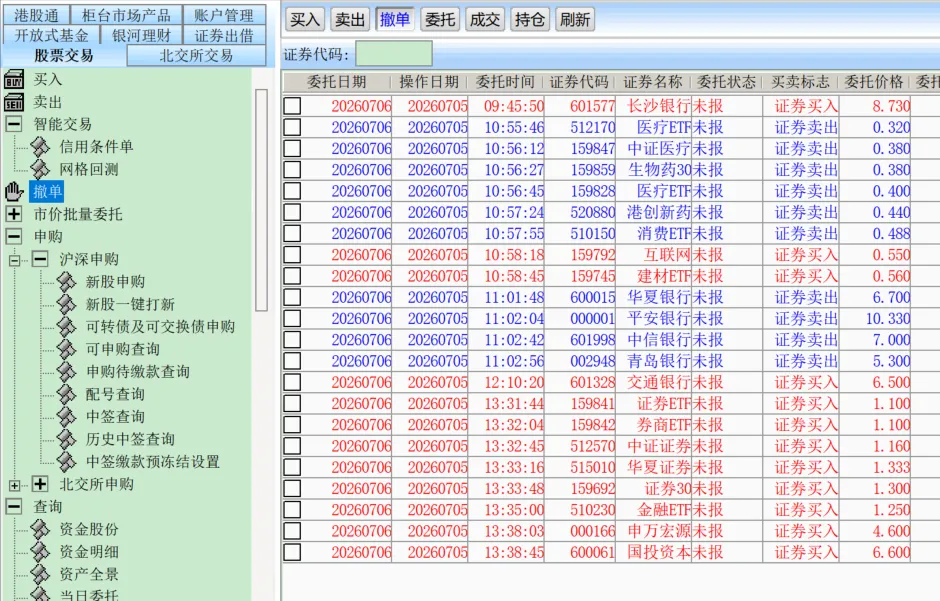
Task: Click the BUY icon beside 买入
Action: [14, 79]
